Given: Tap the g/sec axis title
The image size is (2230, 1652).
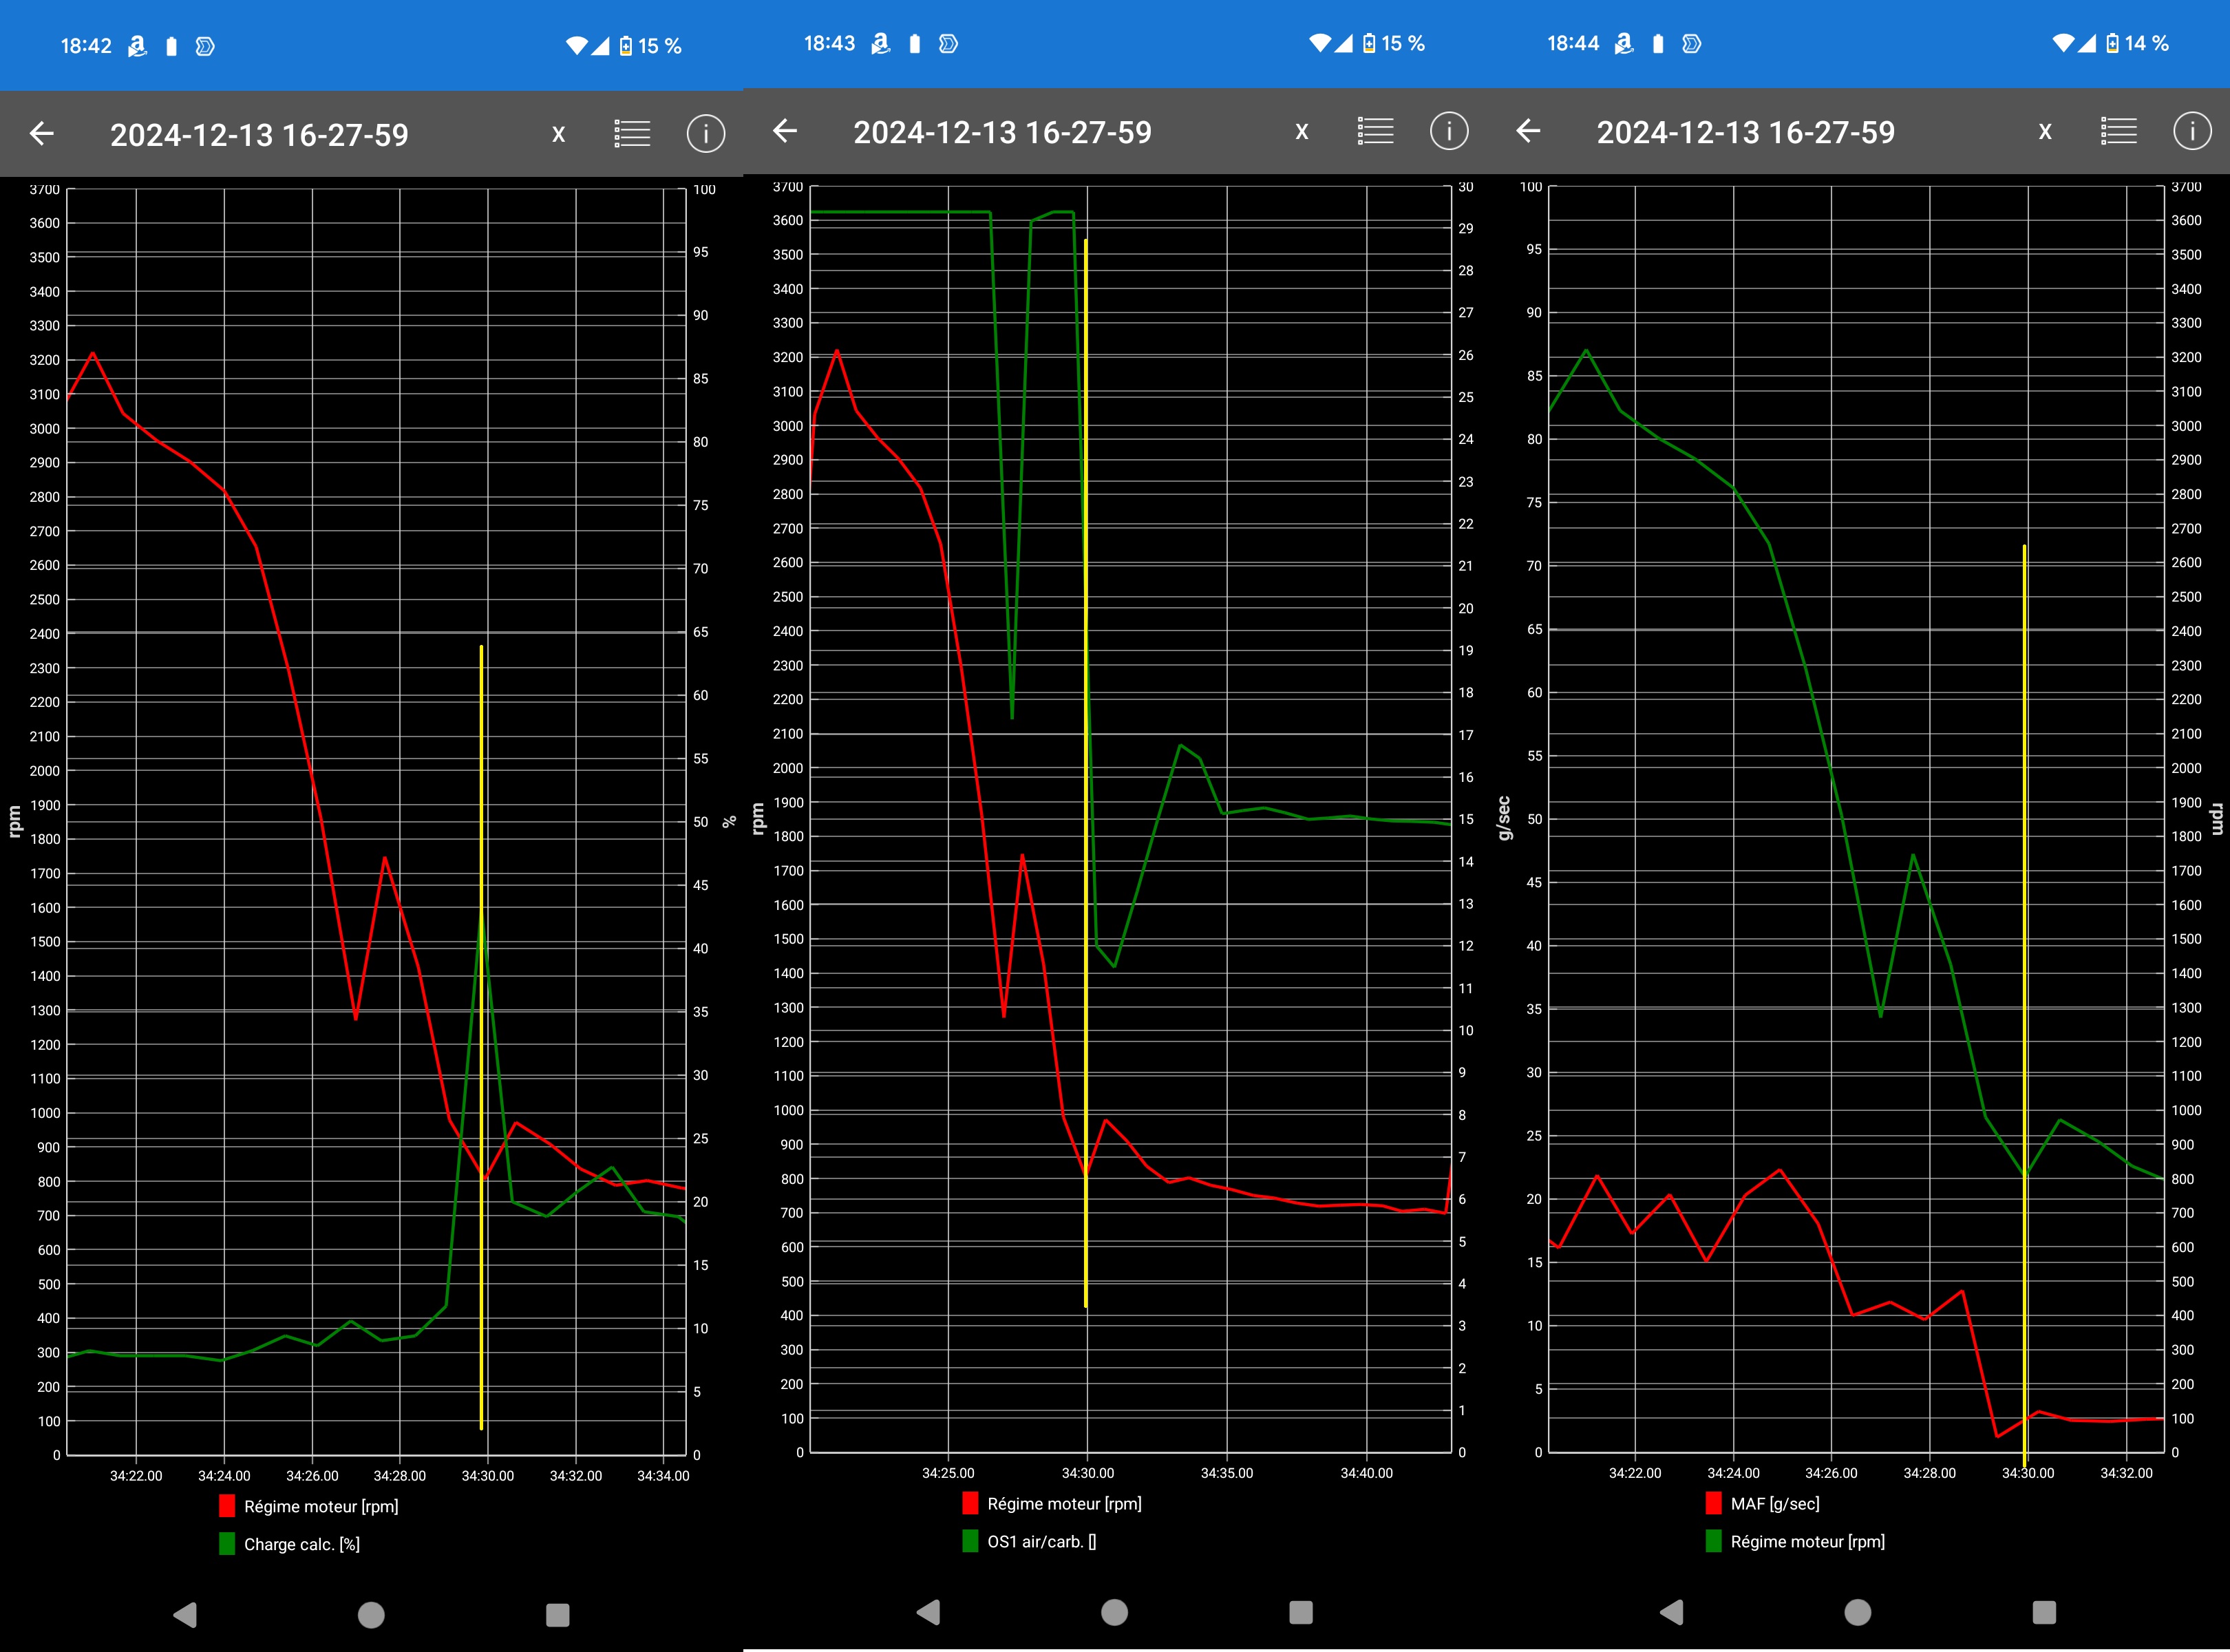Looking at the screenshot, I should pyautogui.click(x=1503, y=818).
